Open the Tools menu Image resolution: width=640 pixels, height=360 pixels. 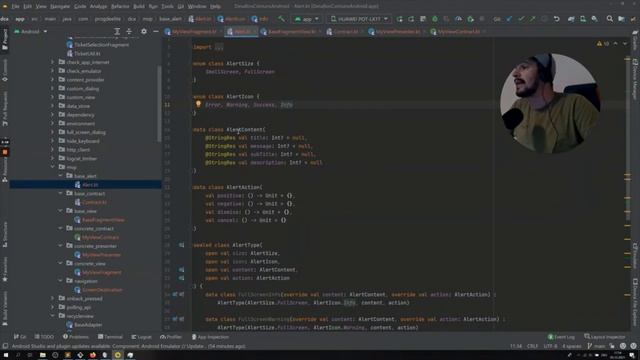pos(167,7)
